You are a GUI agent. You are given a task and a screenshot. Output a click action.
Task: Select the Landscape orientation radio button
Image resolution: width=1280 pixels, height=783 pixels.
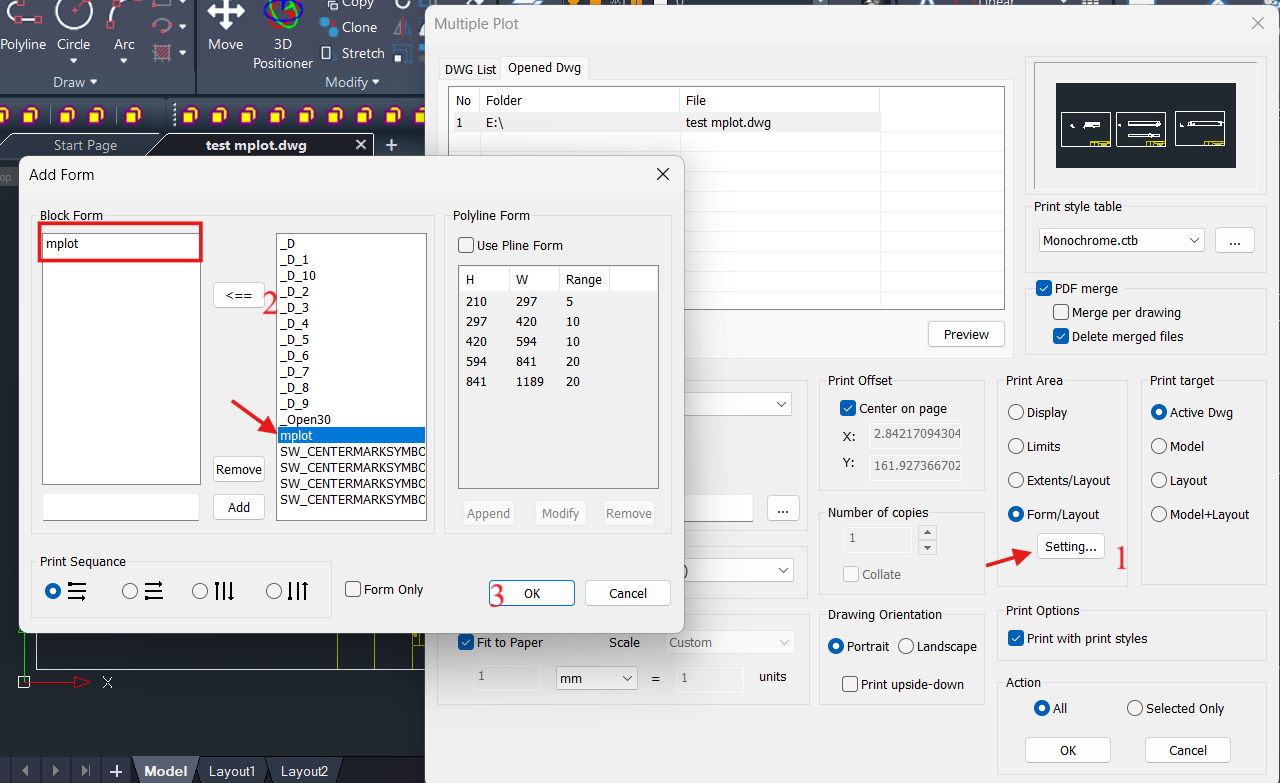[906, 647]
